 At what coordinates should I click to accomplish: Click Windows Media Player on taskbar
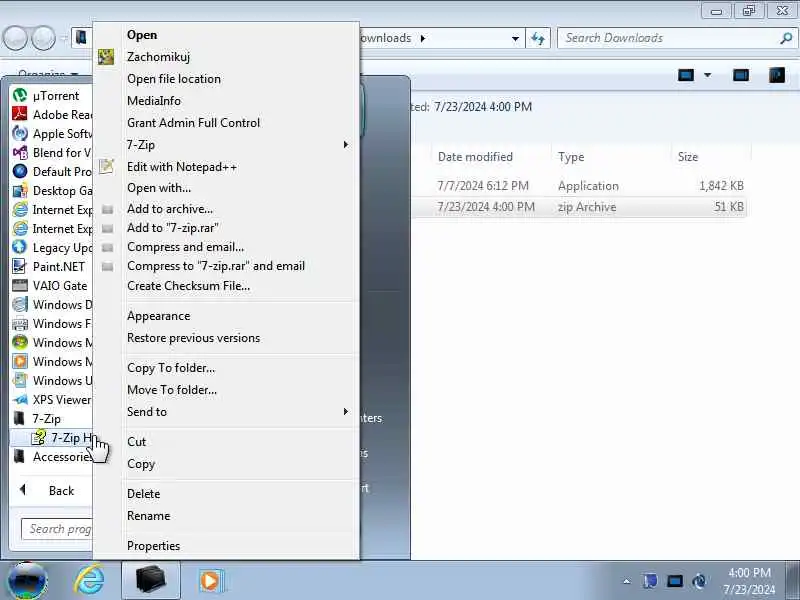tap(210, 581)
